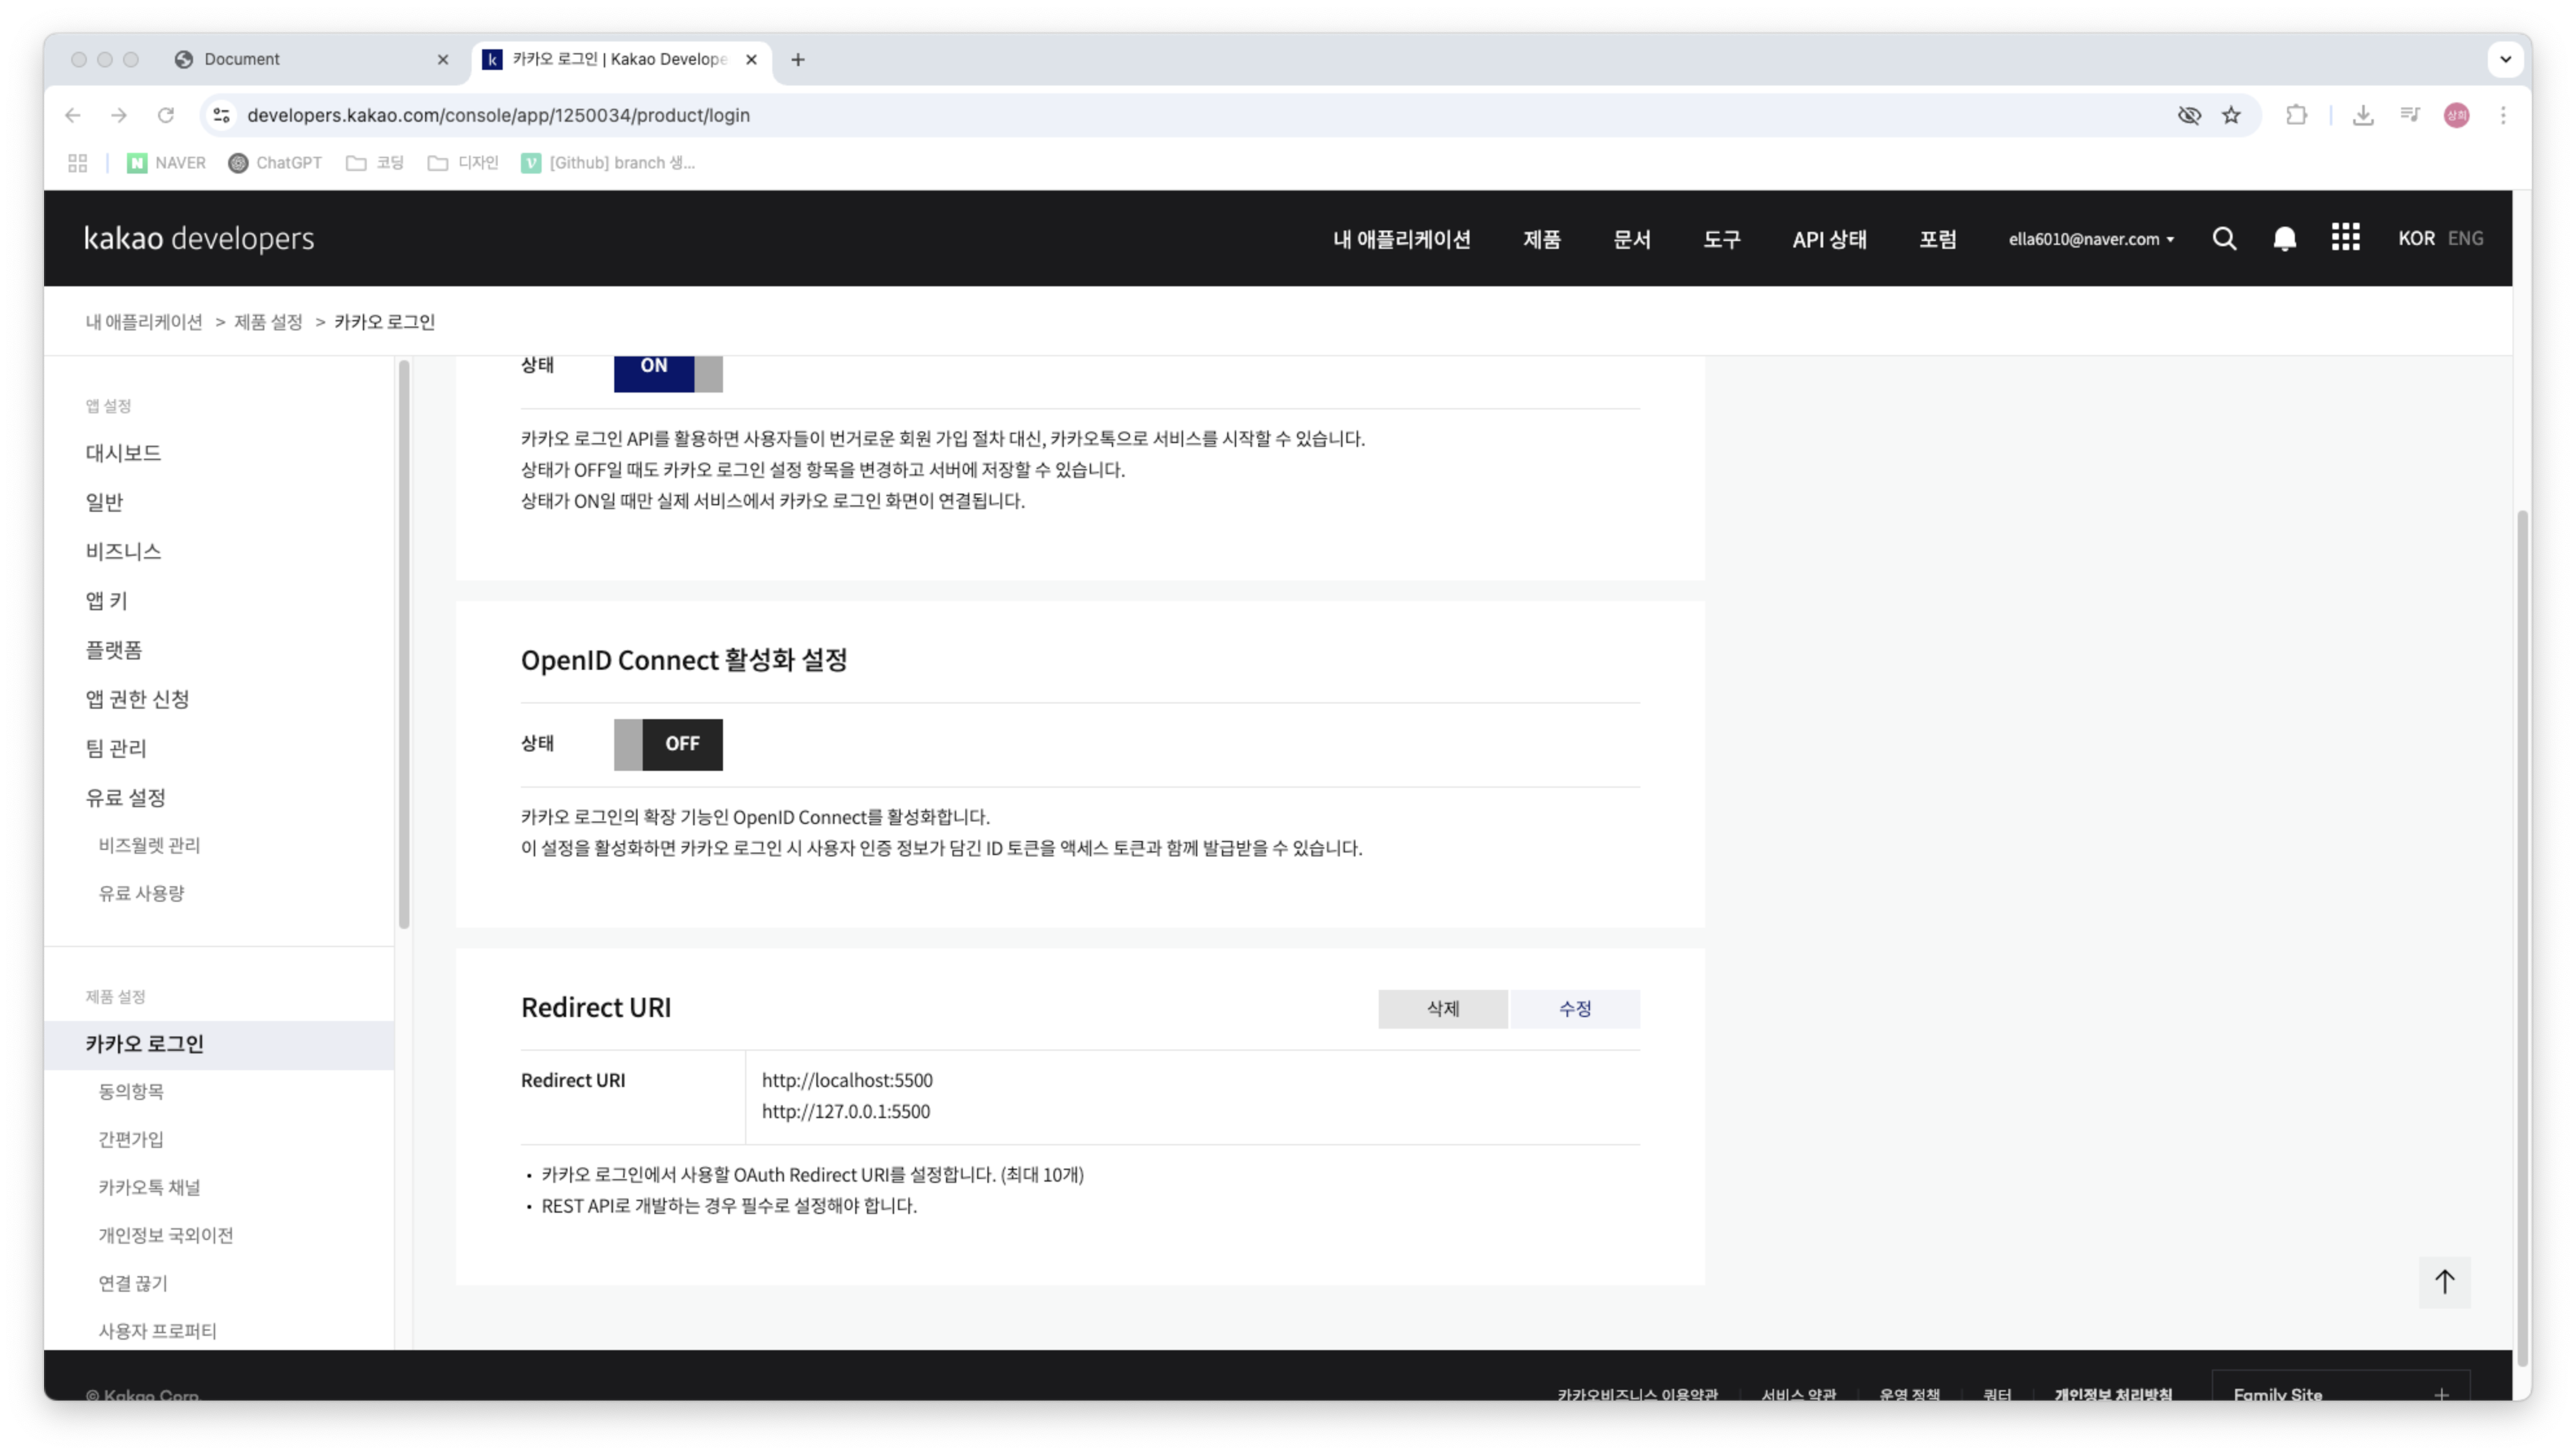Bookmark this page with the star icon

pyautogui.click(x=2231, y=115)
